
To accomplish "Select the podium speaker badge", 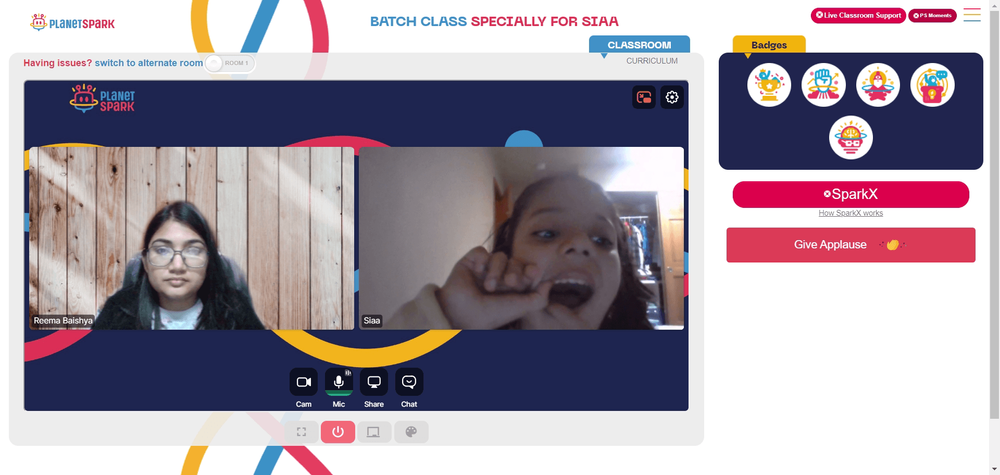I will click(932, 85).
